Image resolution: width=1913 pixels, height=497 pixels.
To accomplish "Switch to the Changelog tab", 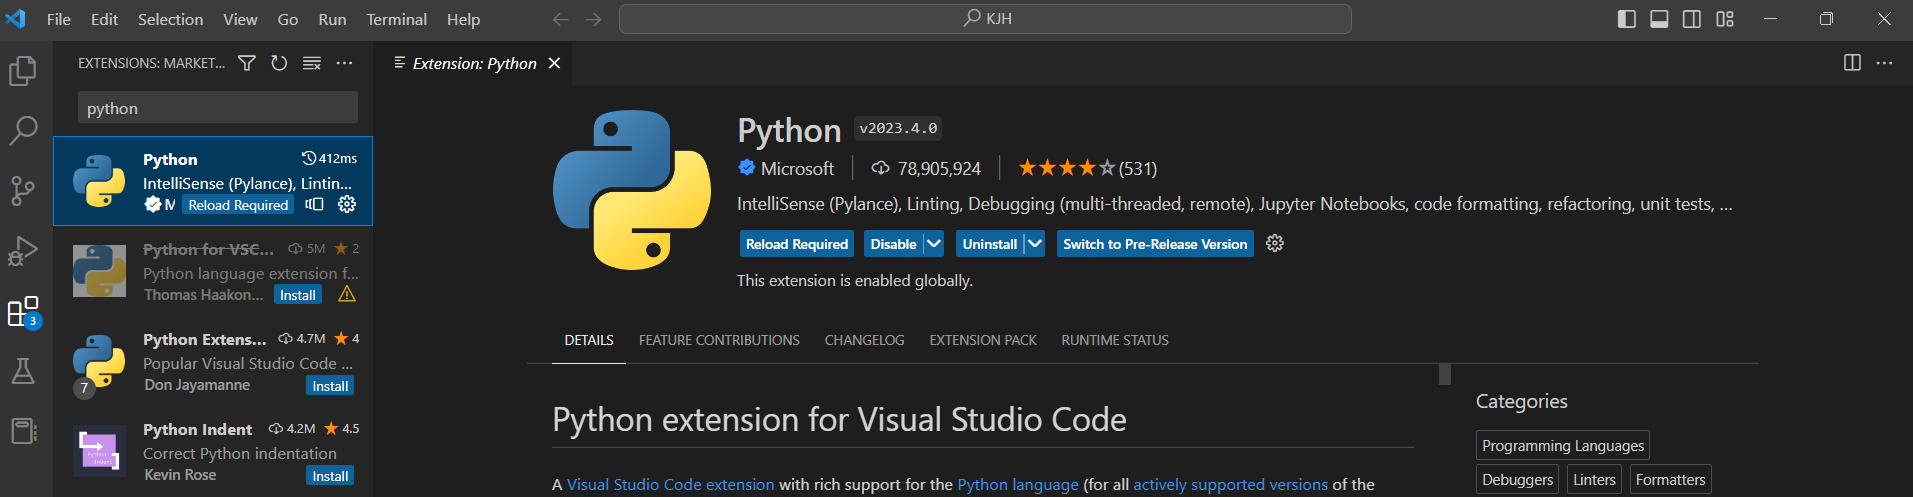I will click(864, 340).
